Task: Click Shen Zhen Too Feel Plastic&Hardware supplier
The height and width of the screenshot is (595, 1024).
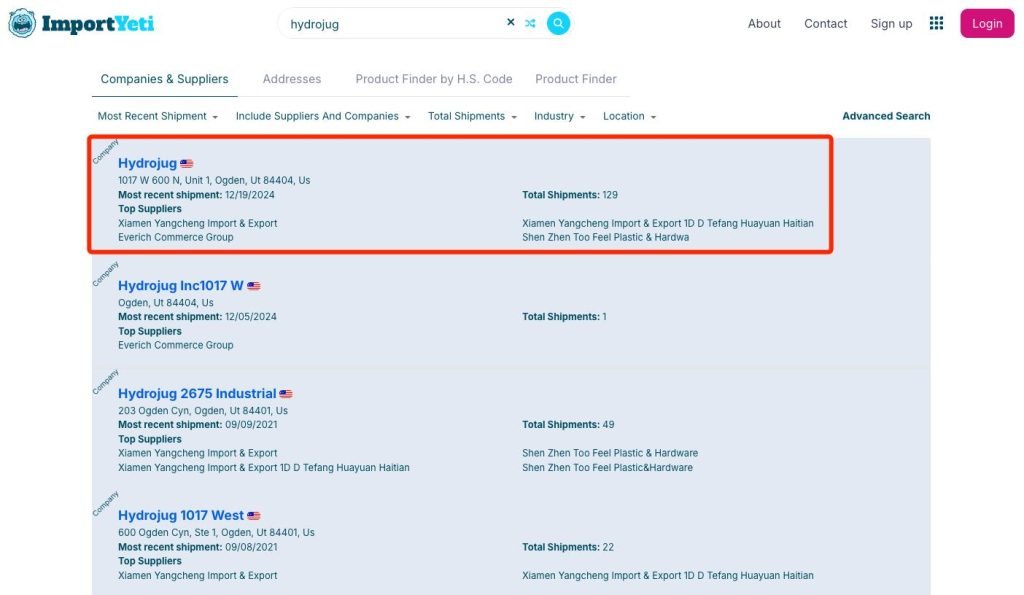Action: coord(607,468)
